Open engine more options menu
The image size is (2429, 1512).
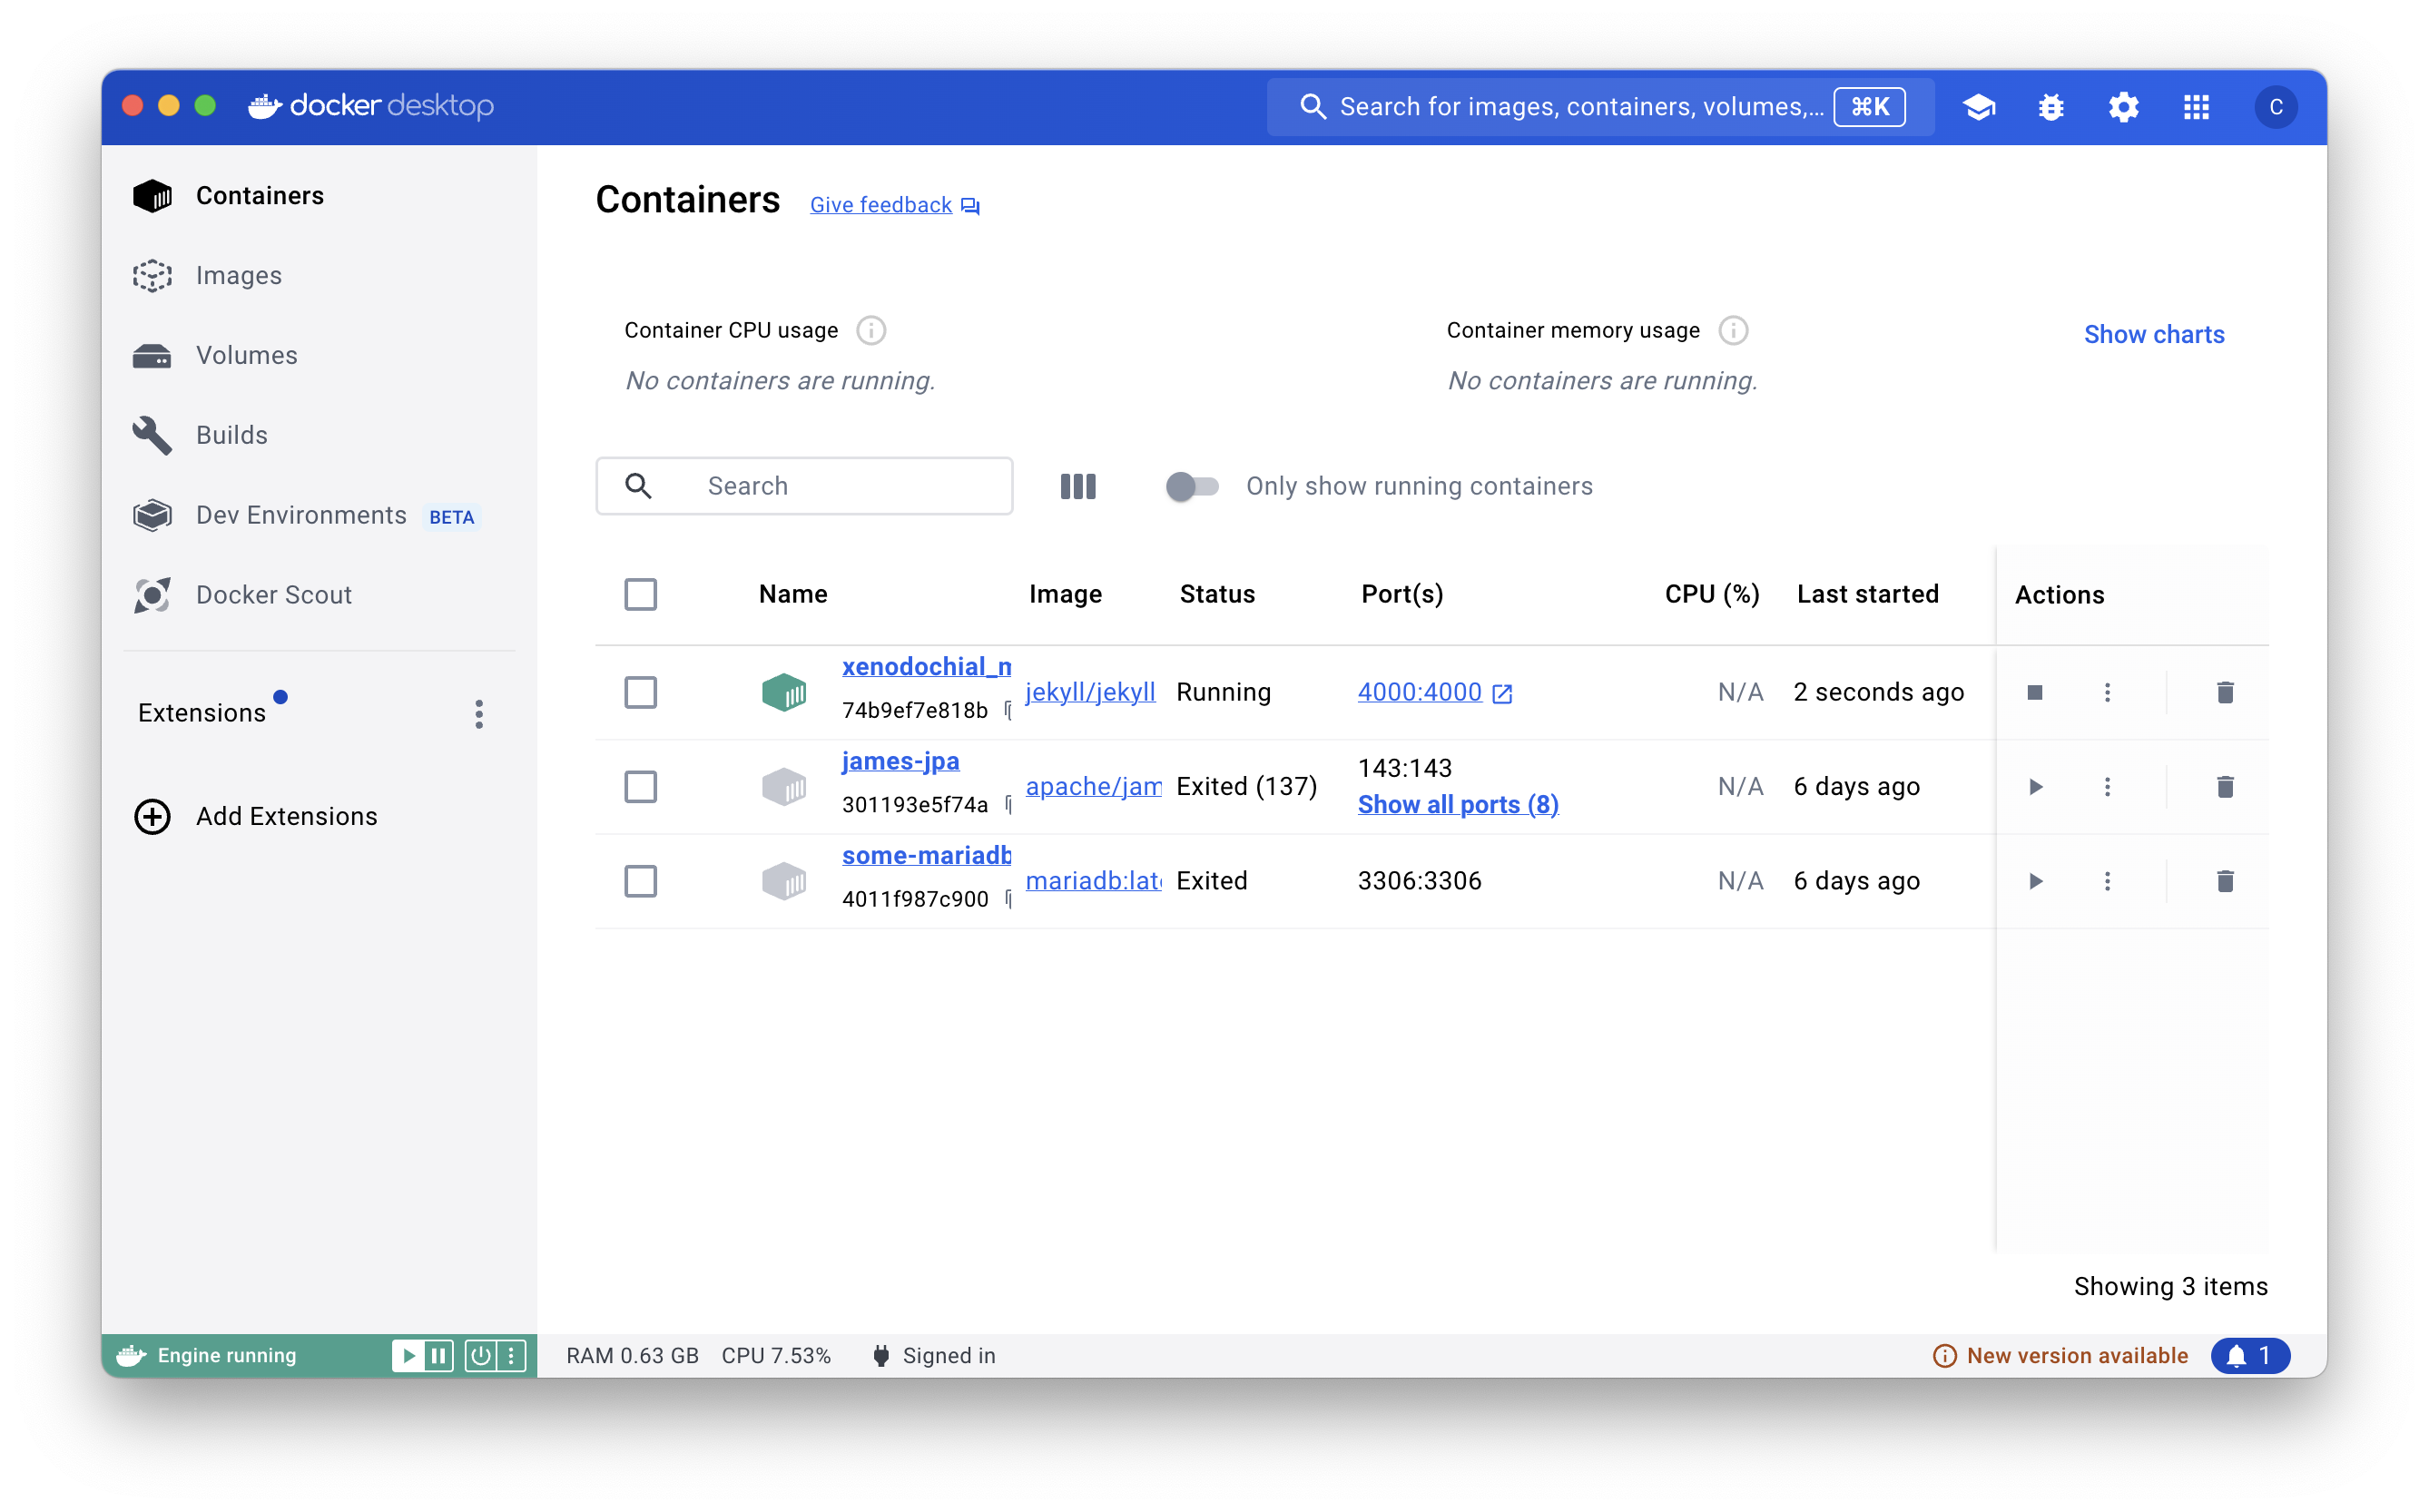pyautogui.click(x=511, y=1356)
